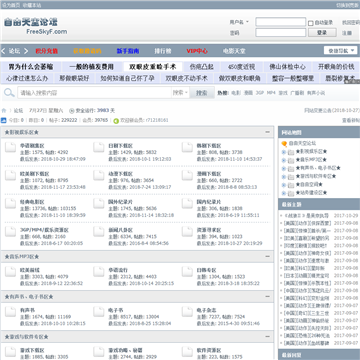Click the forum icon next to 经典电影区
Screen dimensions: 360x360
click(x=10, y=203)
